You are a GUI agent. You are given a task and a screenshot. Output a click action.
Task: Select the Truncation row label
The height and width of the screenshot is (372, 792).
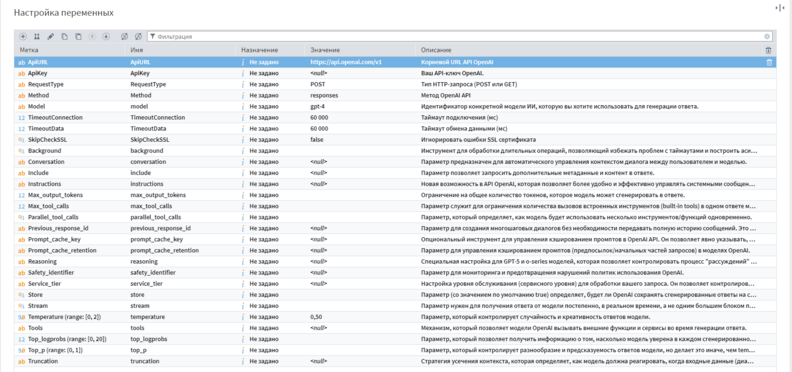click(43, 361)
